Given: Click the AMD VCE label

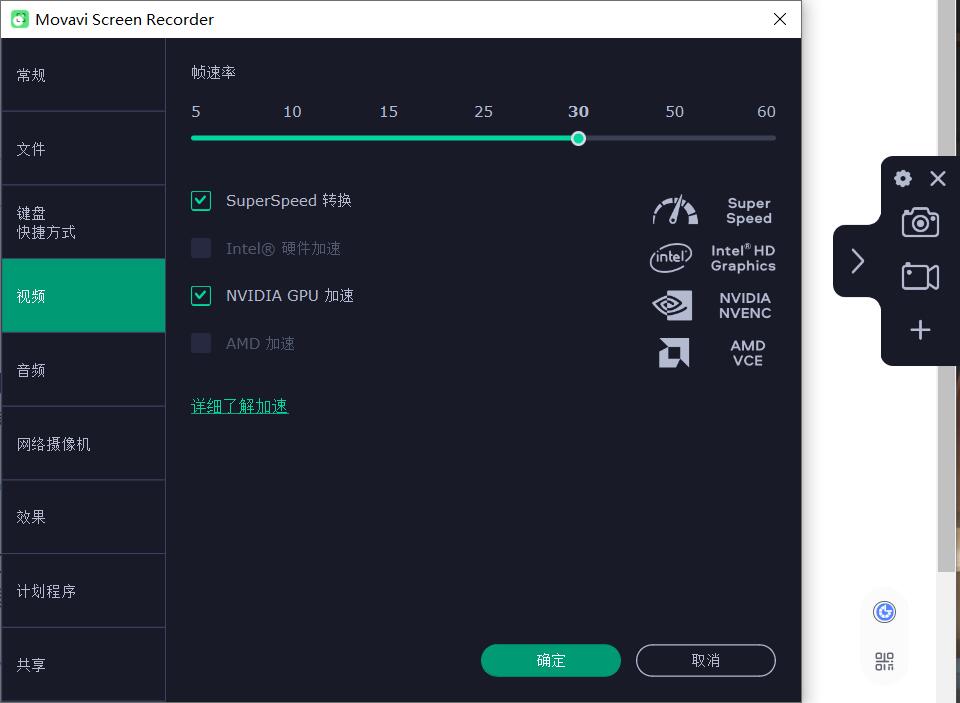Looking at the screenshot, I should [x=748, y=353].
